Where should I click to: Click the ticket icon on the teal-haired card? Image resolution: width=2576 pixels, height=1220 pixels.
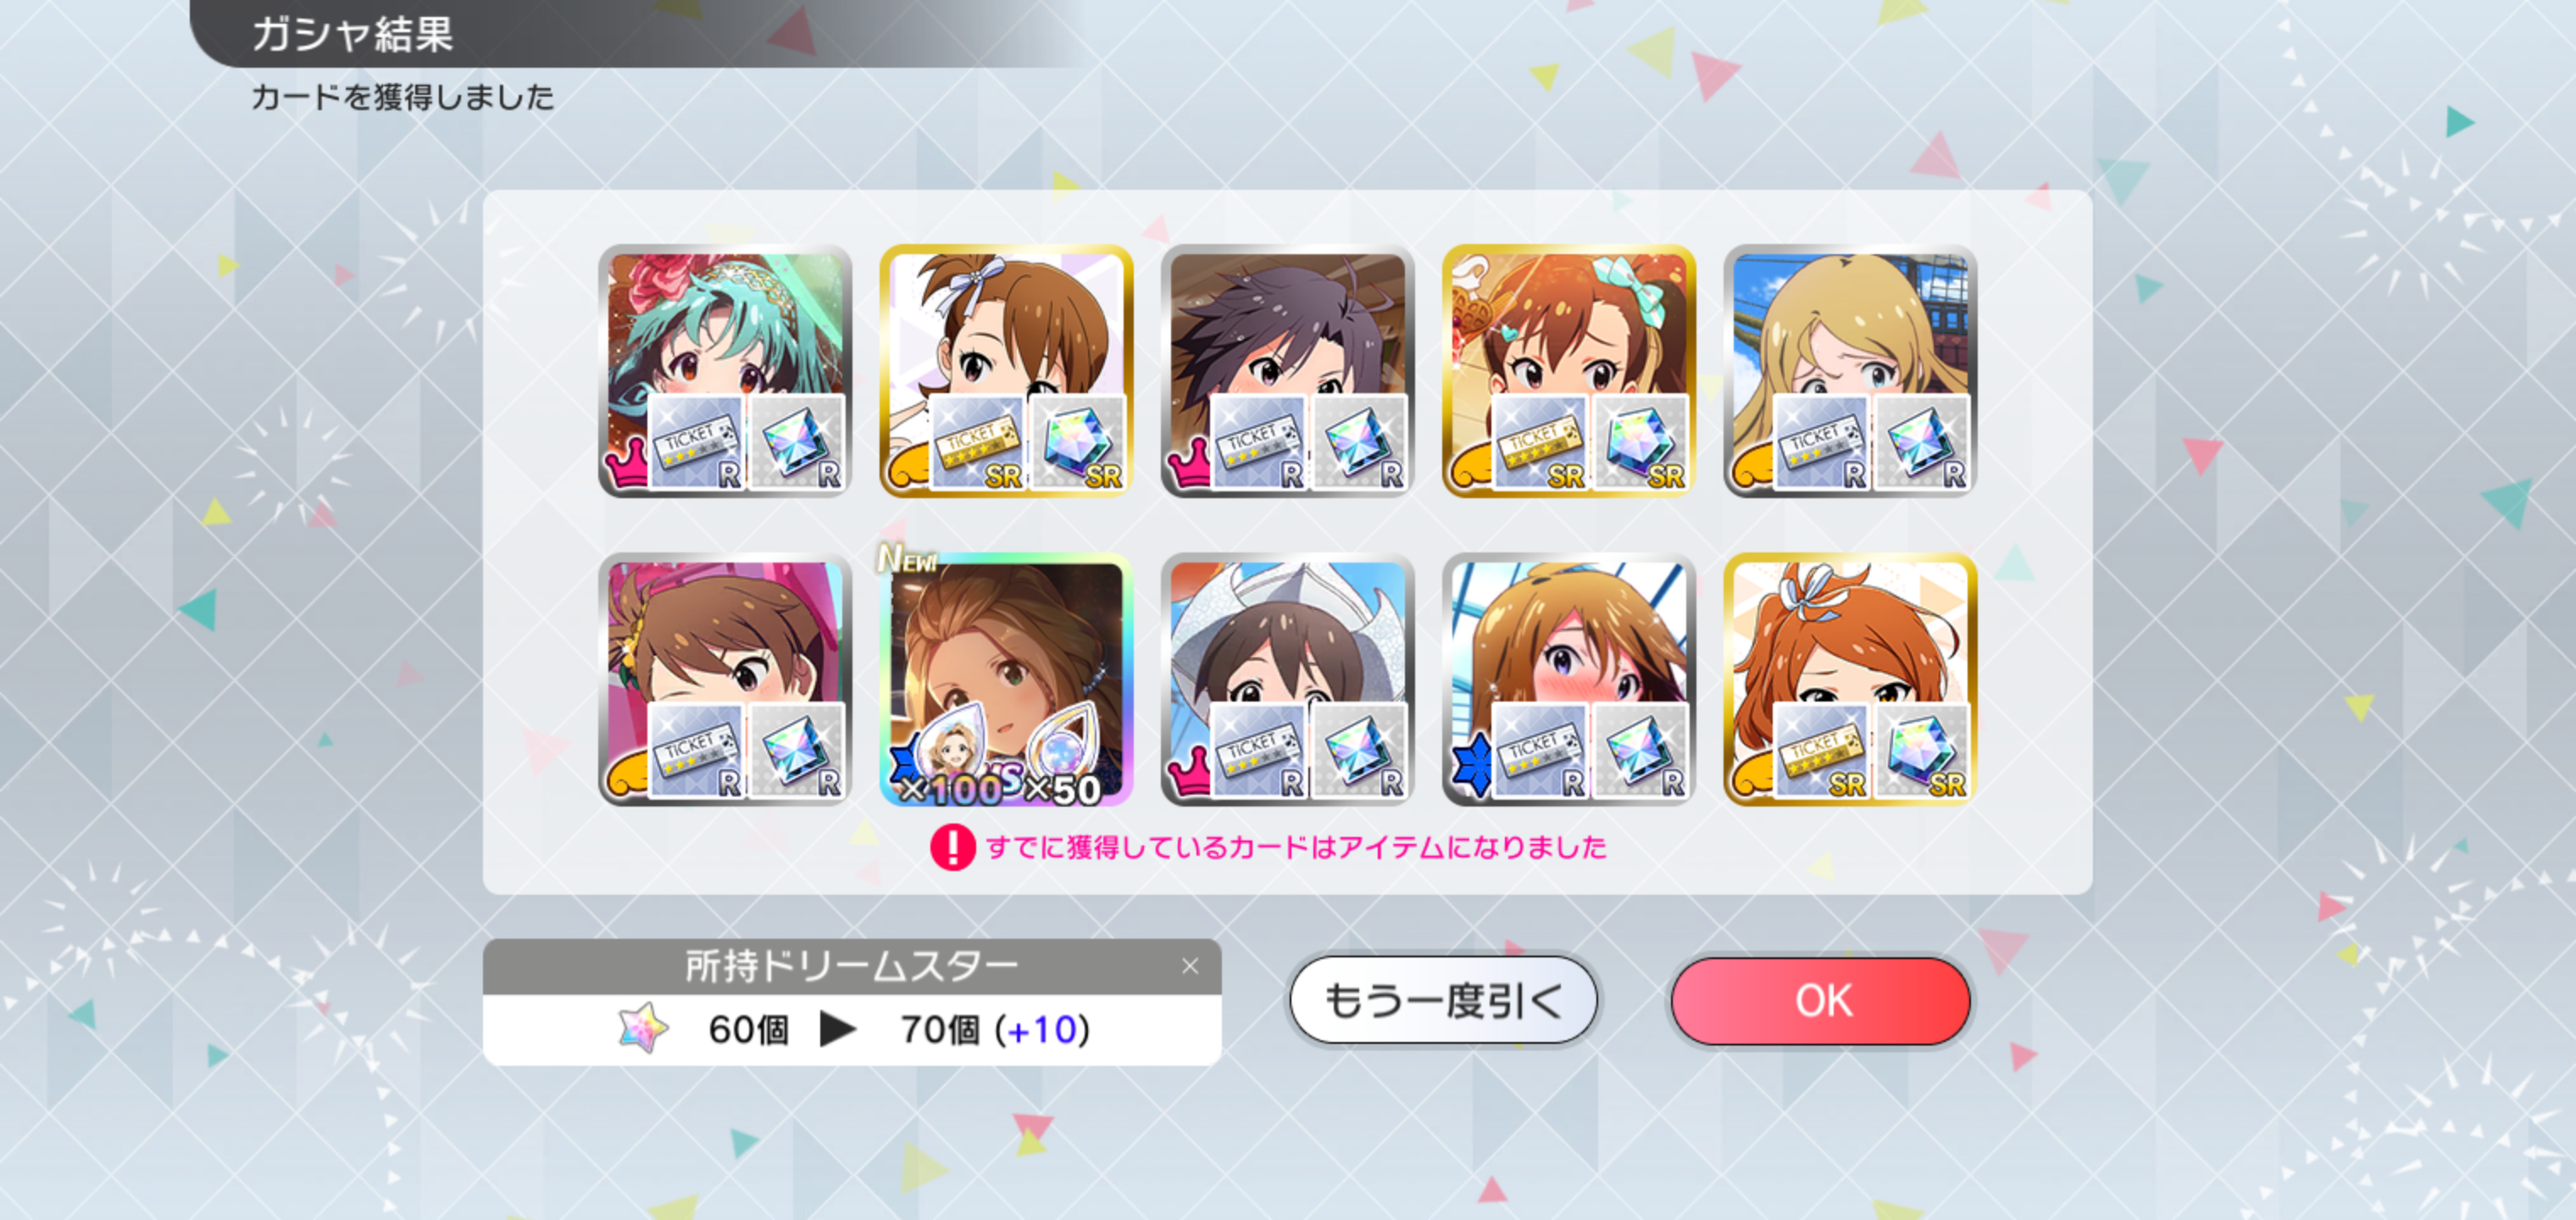tap(696, 441)
